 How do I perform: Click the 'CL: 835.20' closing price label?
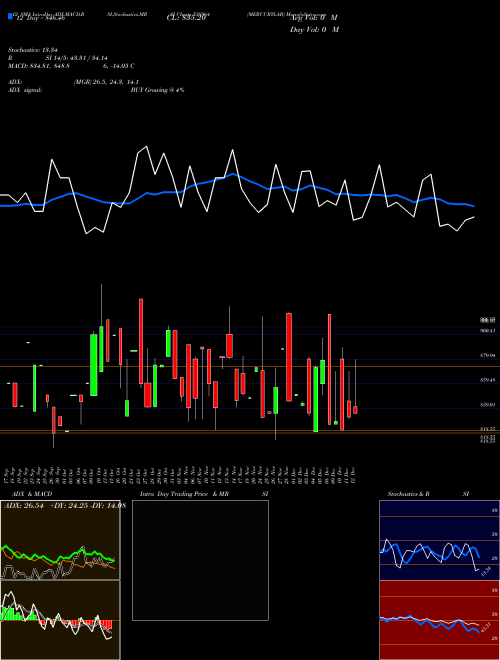click(186, 18)
